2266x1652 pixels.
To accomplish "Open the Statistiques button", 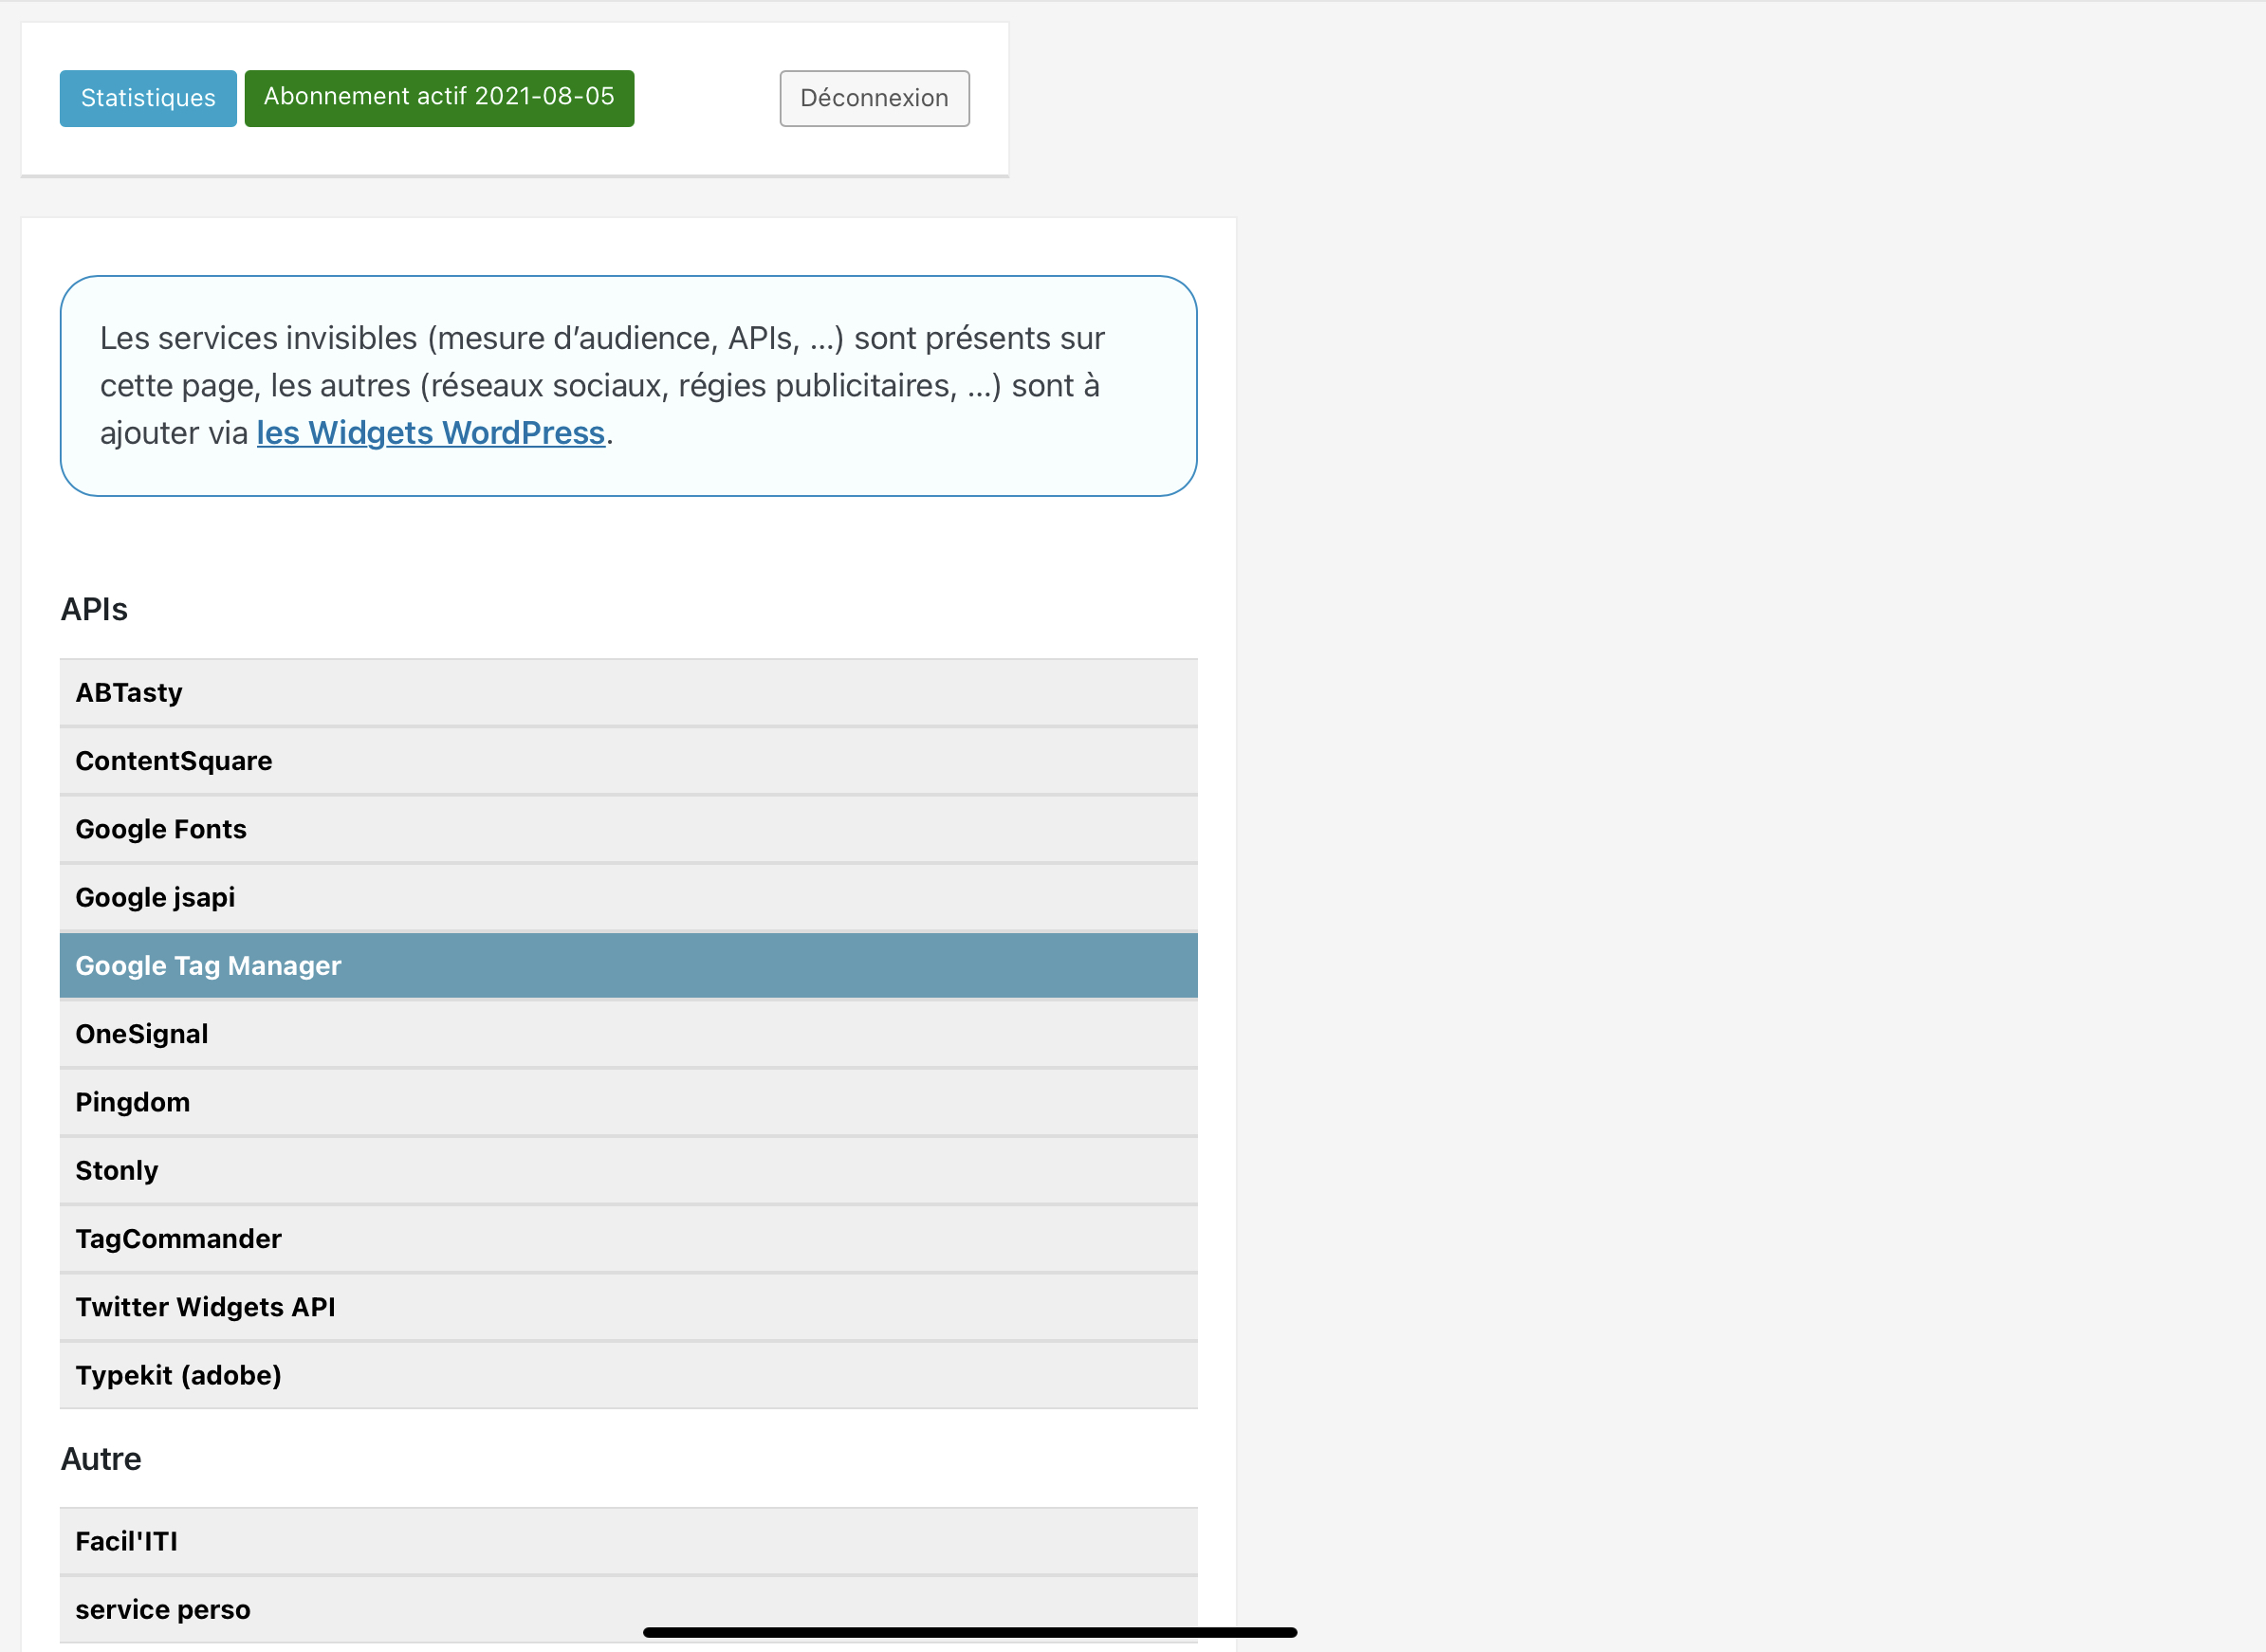I will [148, 98].
